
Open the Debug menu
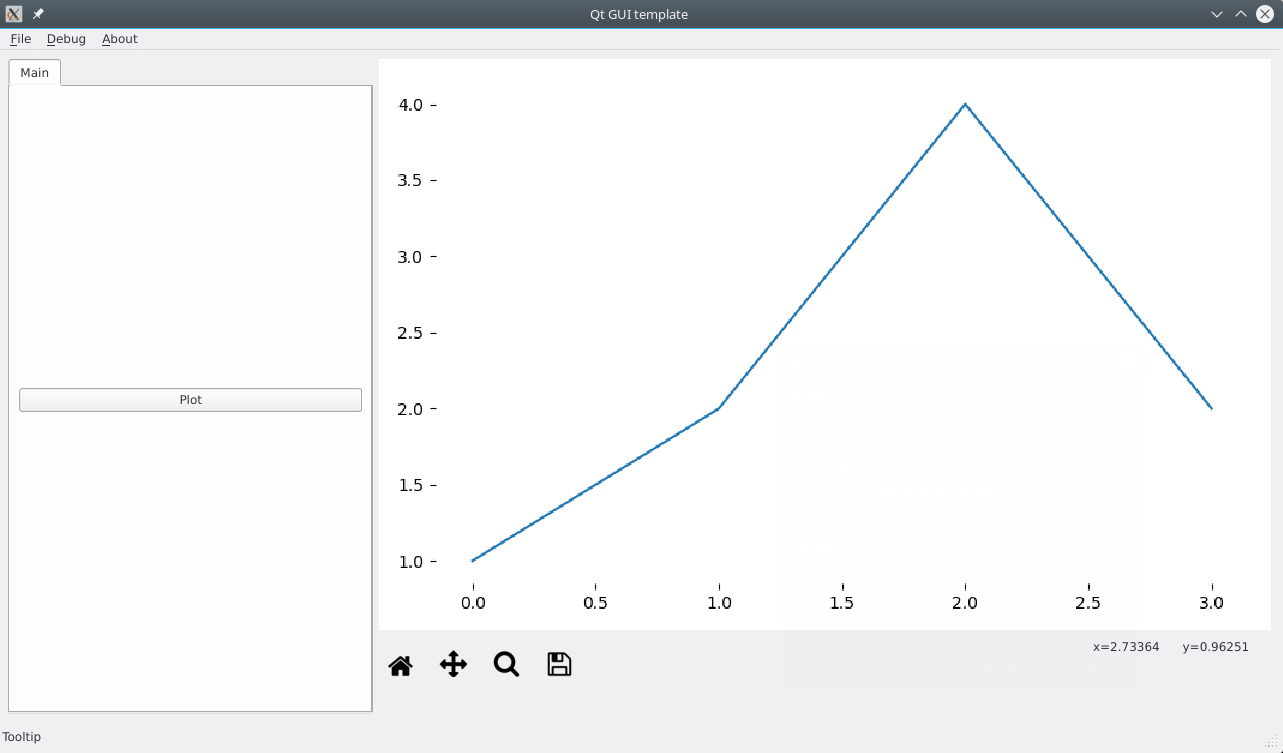[x=66, y=39]
